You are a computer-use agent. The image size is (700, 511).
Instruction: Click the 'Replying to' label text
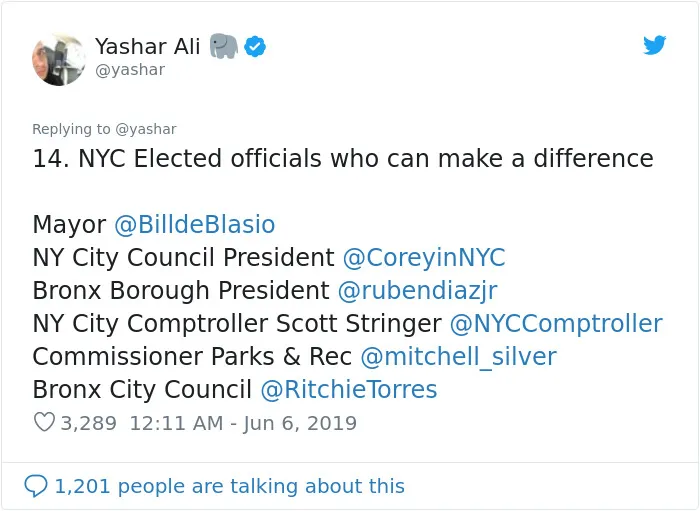coord(71,129)
